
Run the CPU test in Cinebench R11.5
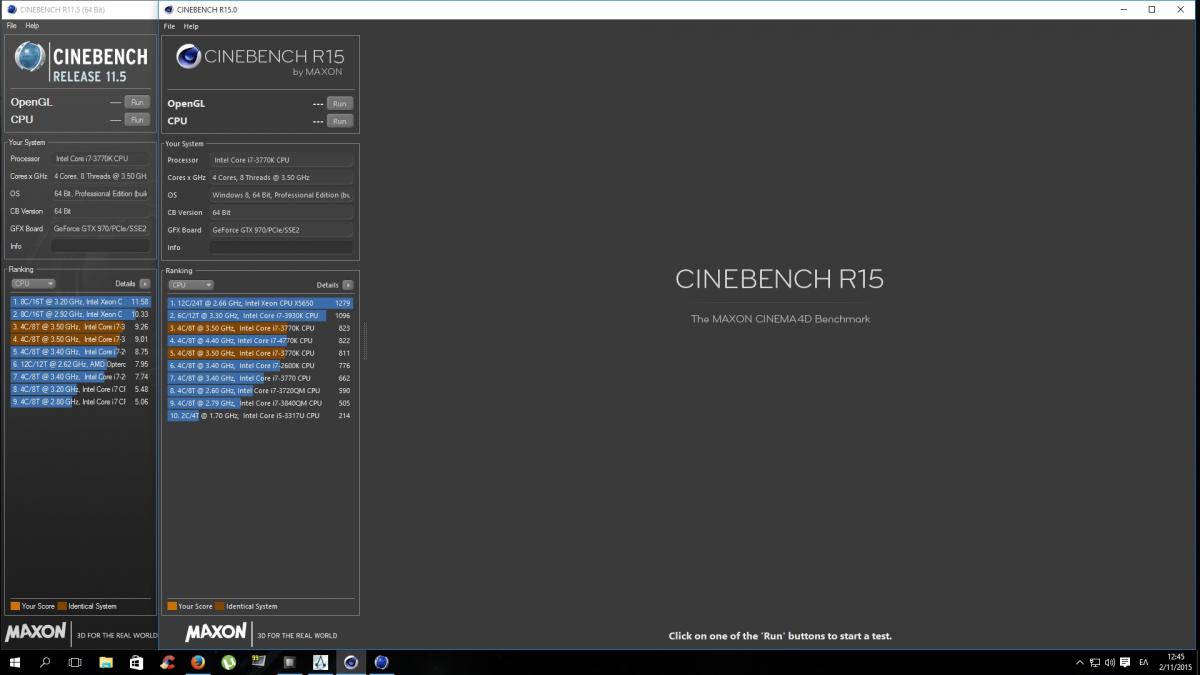coord(137,119)
